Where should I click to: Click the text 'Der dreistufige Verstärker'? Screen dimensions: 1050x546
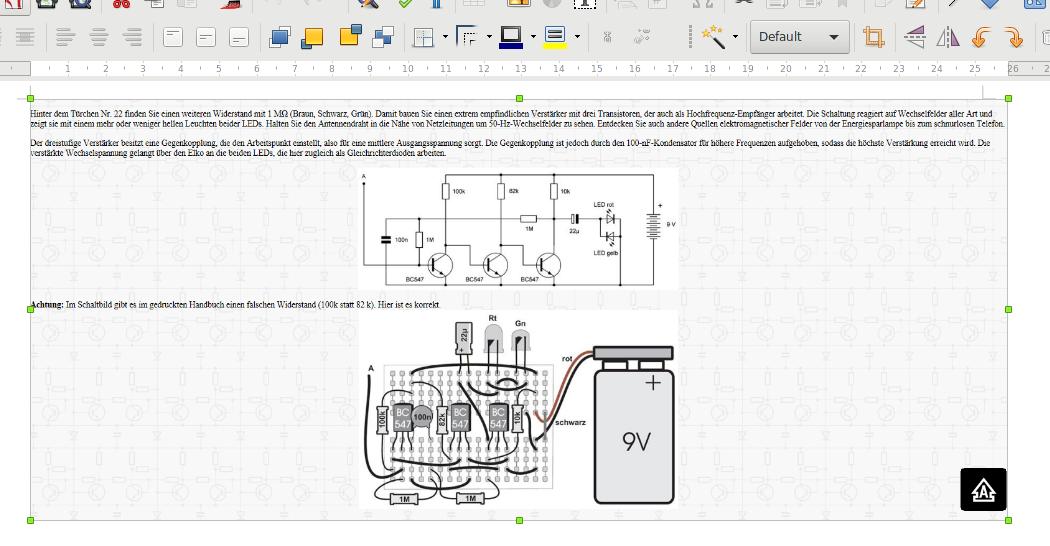[x=76, y=143]
